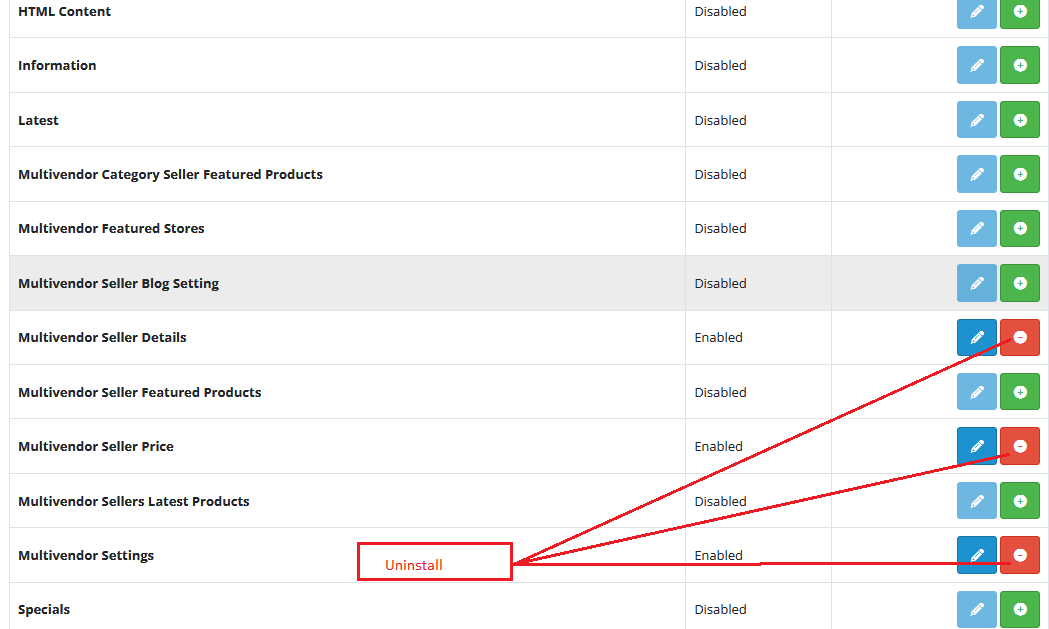The image size is (1049, 629).
Task: Uninstall the Multivendor Settings module
Action: pyautogui.click(x=1019, y=554)
